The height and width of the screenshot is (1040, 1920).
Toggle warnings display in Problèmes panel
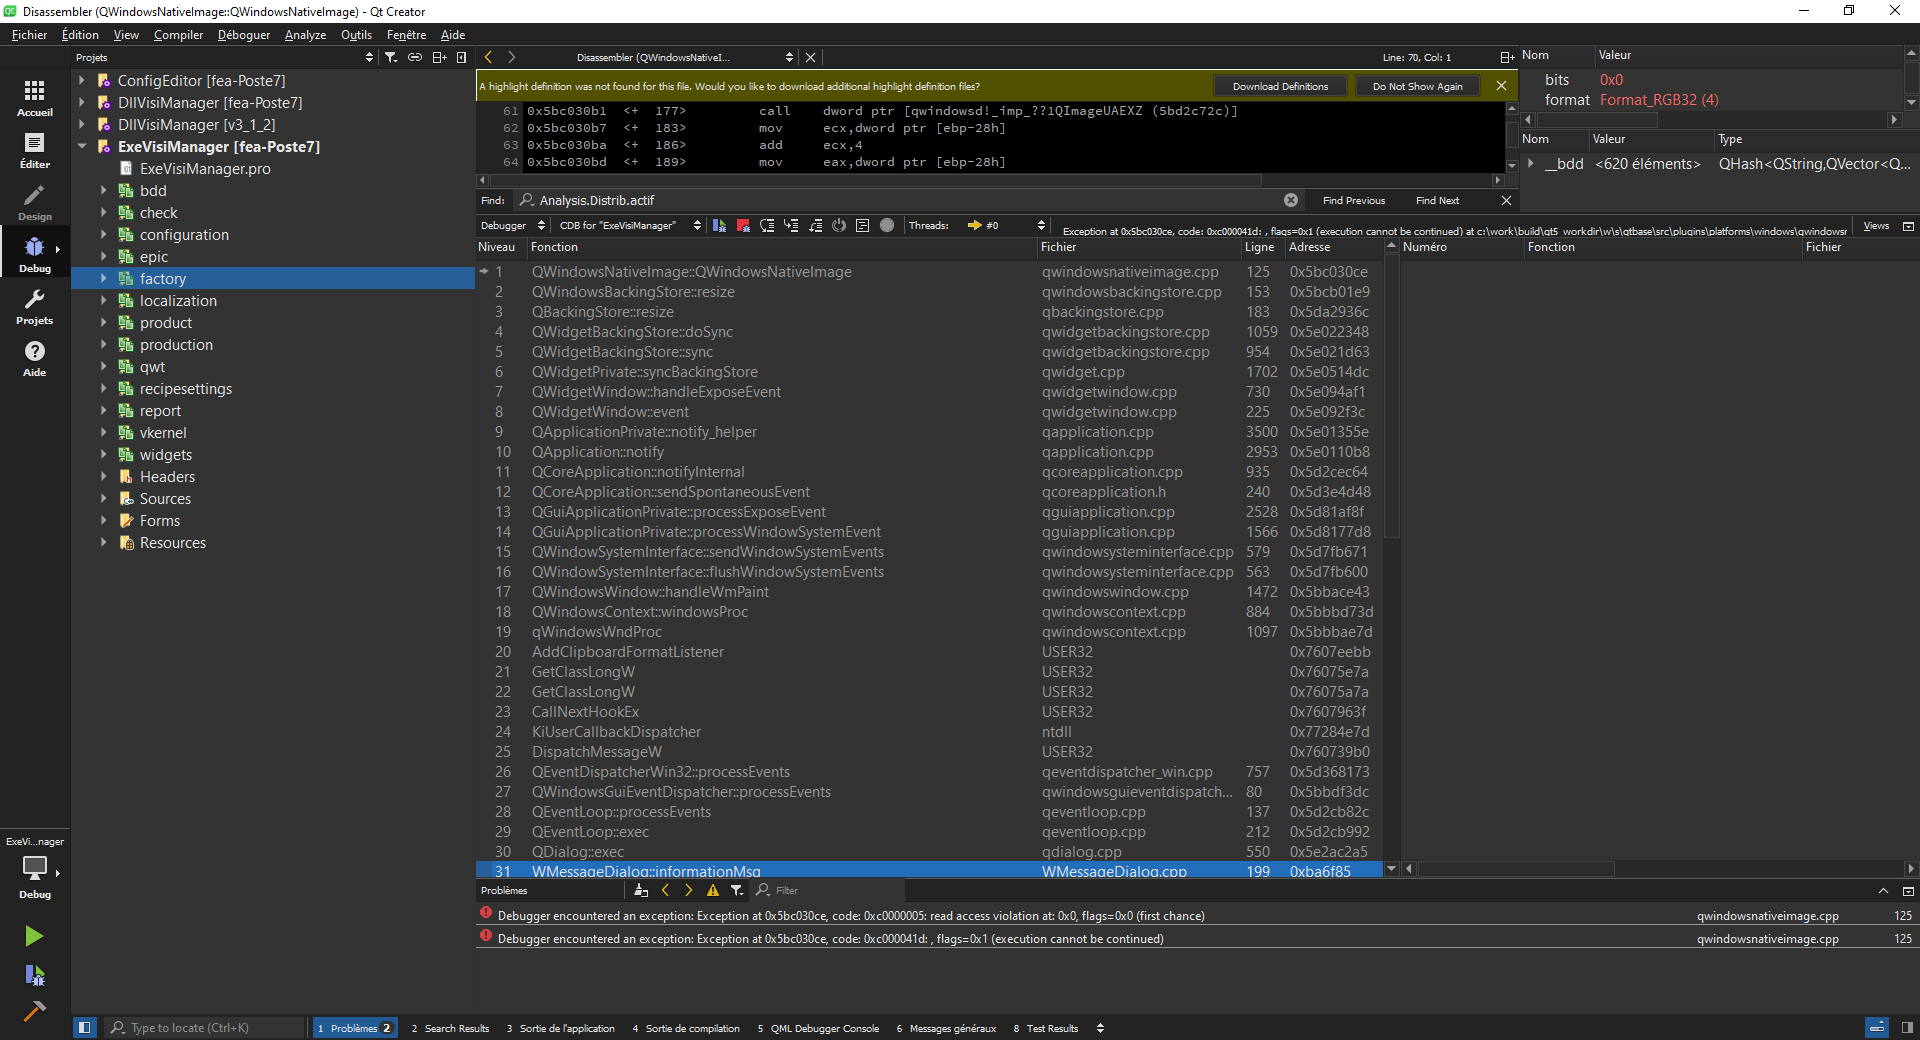713,890
